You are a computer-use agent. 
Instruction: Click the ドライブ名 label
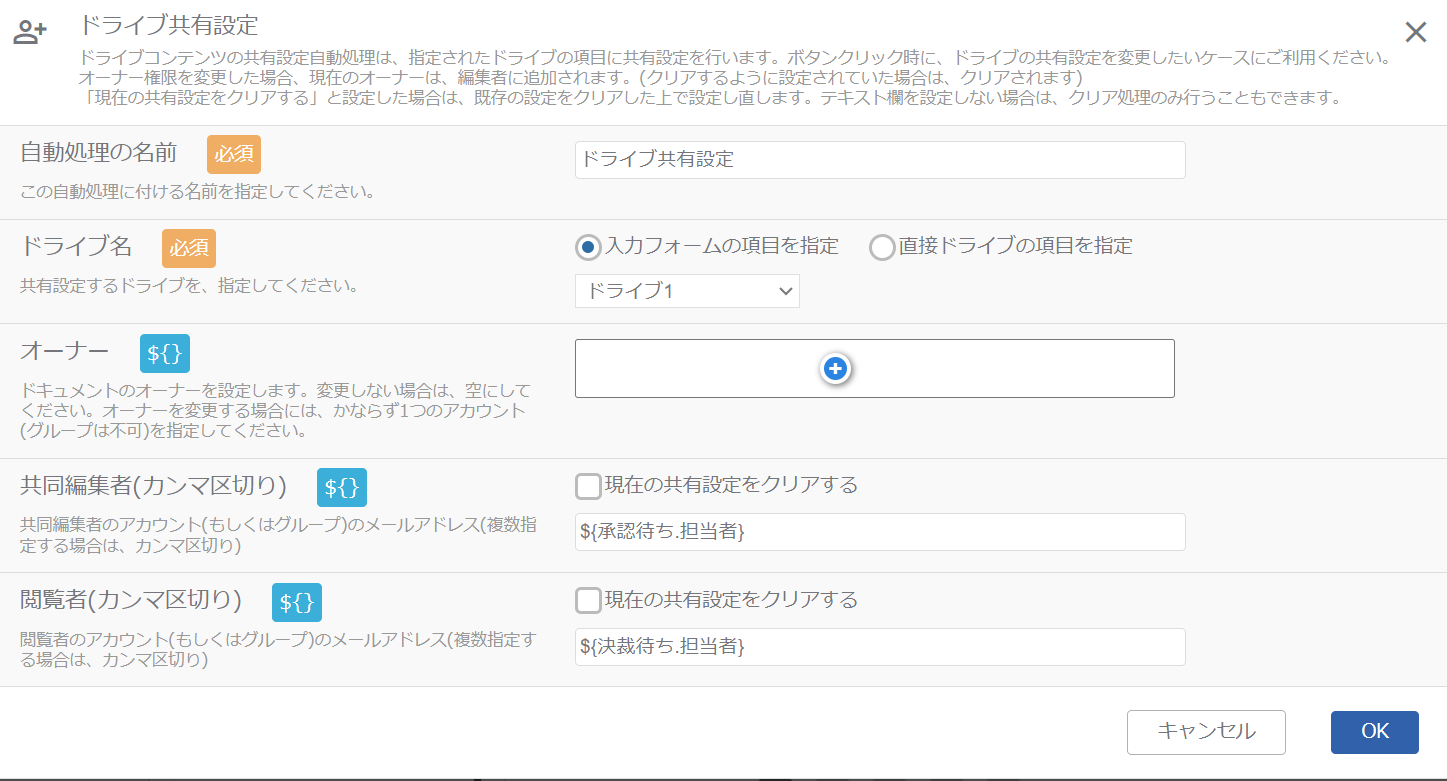click(x=76, y=246)
